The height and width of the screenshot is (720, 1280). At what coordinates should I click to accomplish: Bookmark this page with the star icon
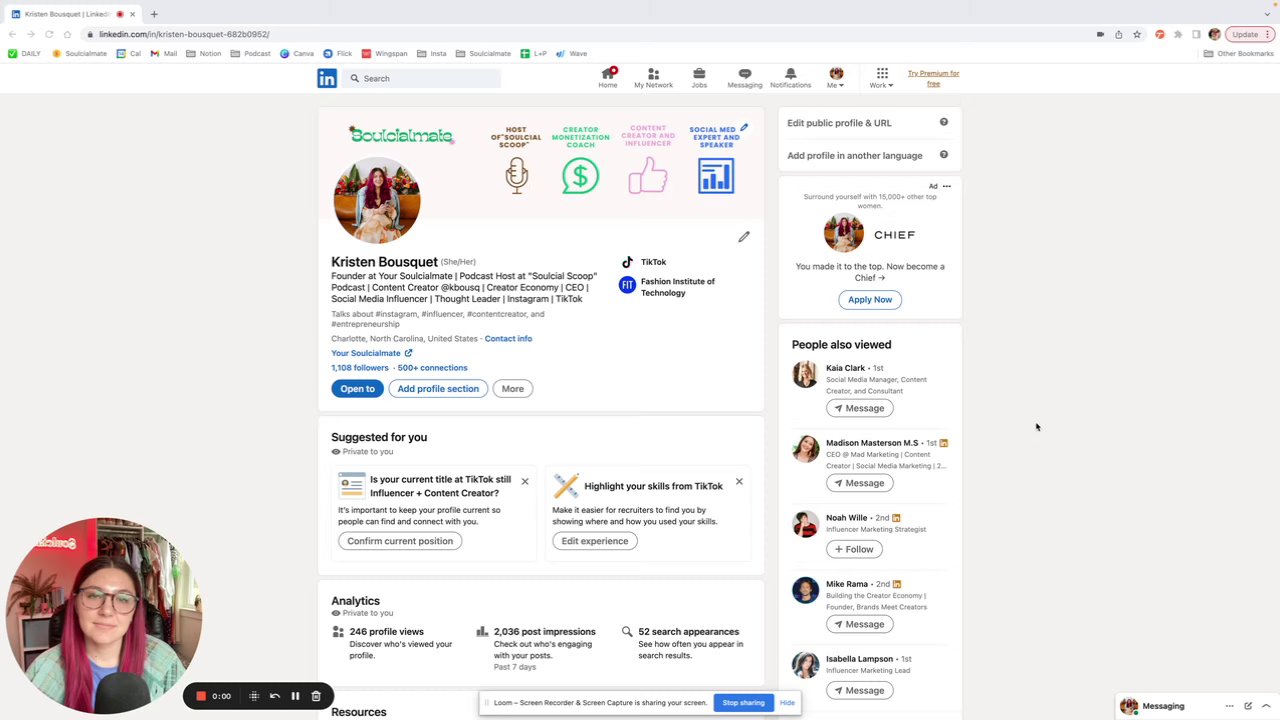[1137, 34]
